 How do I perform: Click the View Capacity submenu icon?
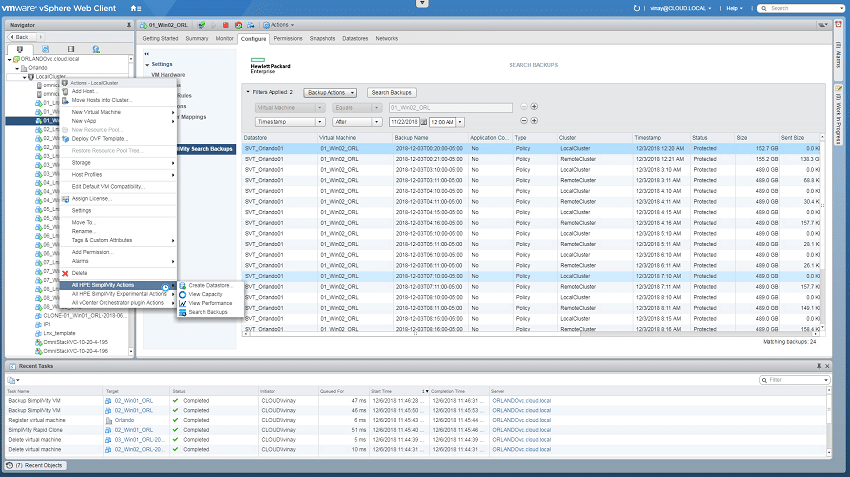pos(183,294)
